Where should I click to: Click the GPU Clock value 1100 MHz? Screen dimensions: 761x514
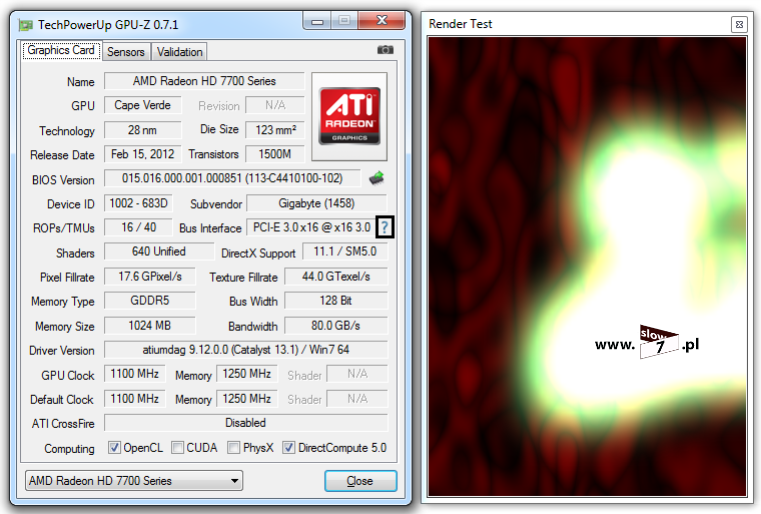pyautogui.click(x=134, y=374)
